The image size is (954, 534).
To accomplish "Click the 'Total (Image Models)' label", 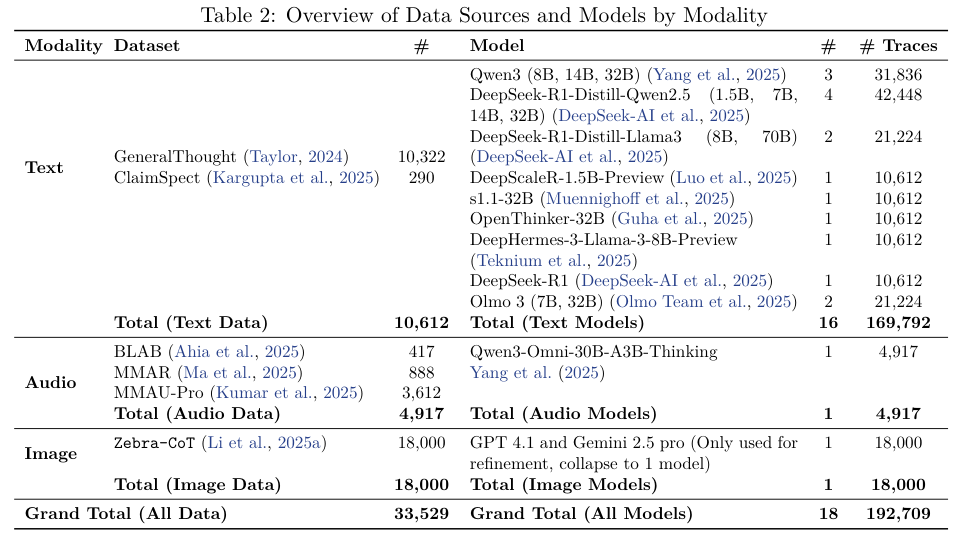I will pyautogui.click(x=563, y=485).
